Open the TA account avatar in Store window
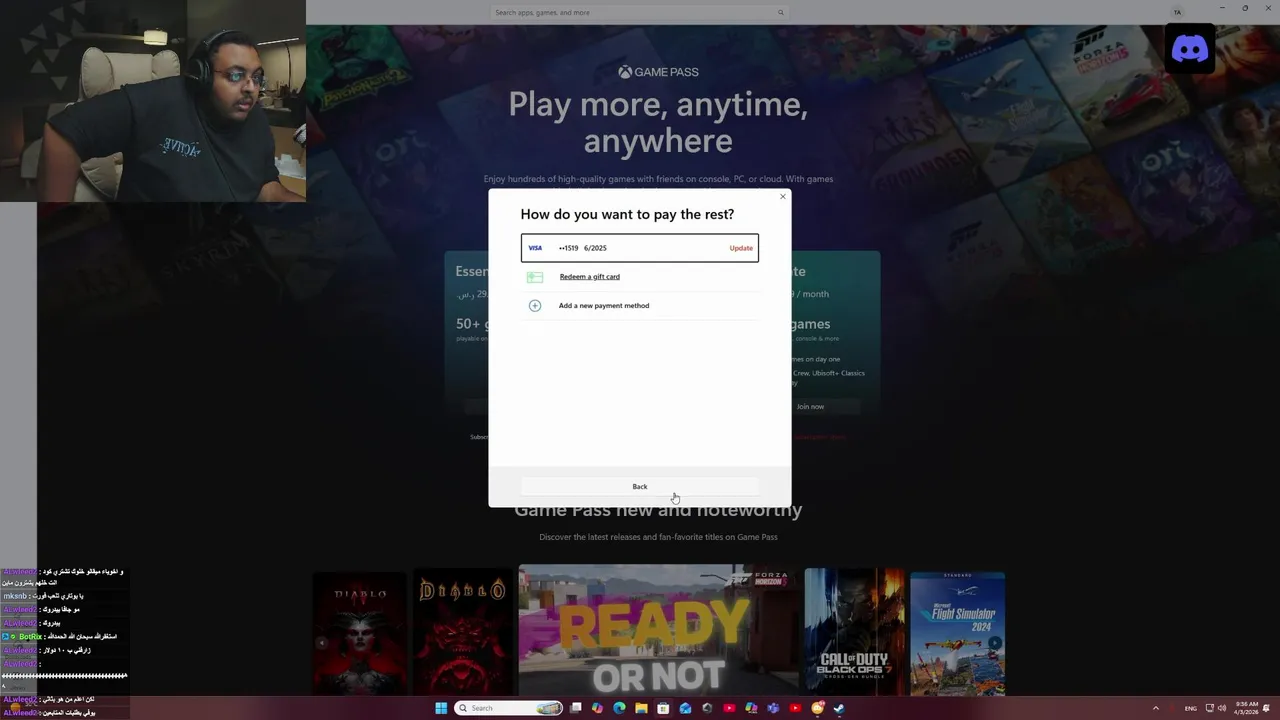Viewport: 1280px width, 720px height. 1177,12
